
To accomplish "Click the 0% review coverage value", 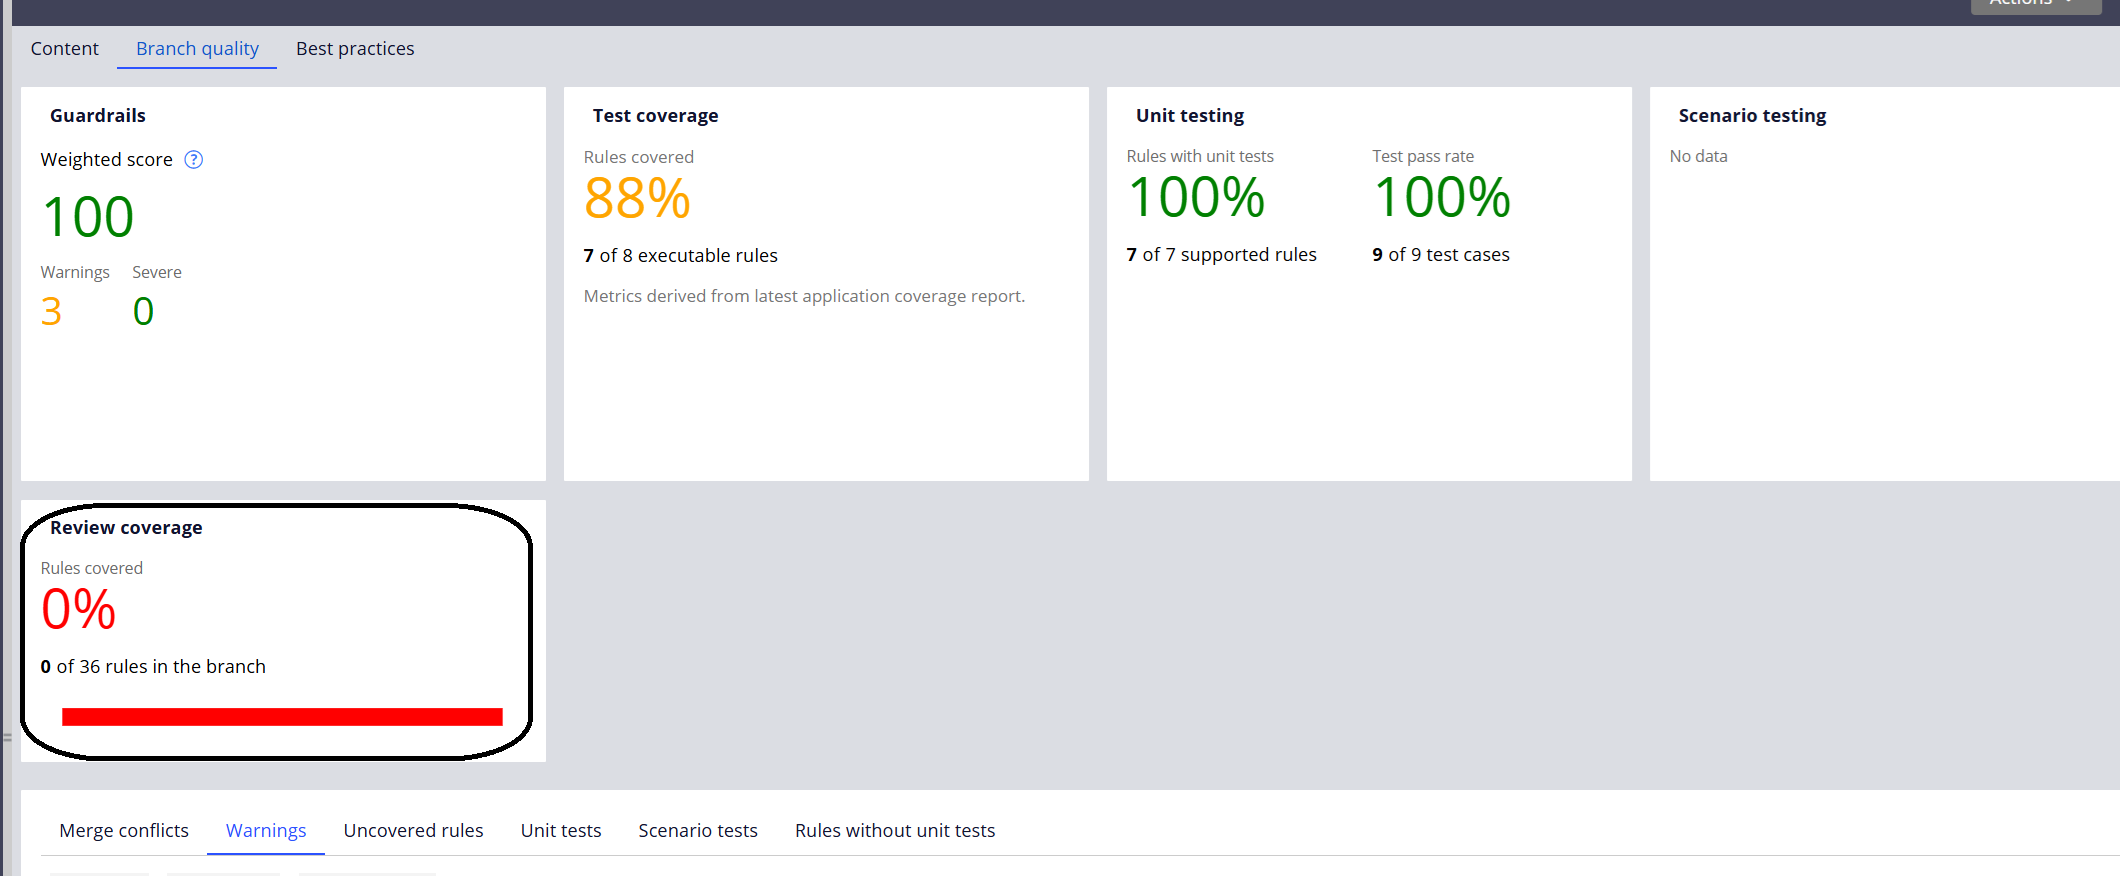I will point(78,610).
